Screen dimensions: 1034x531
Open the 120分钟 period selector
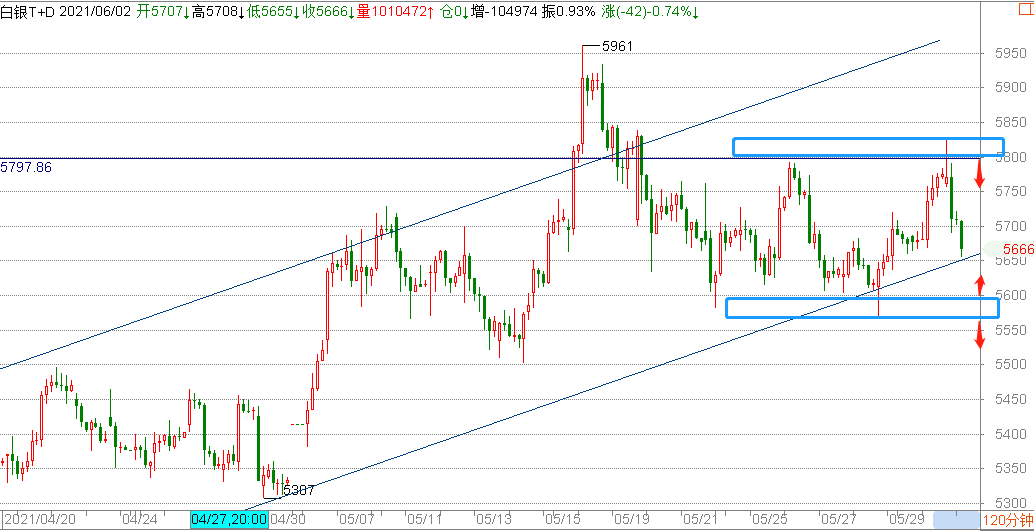pos(1008,520)
